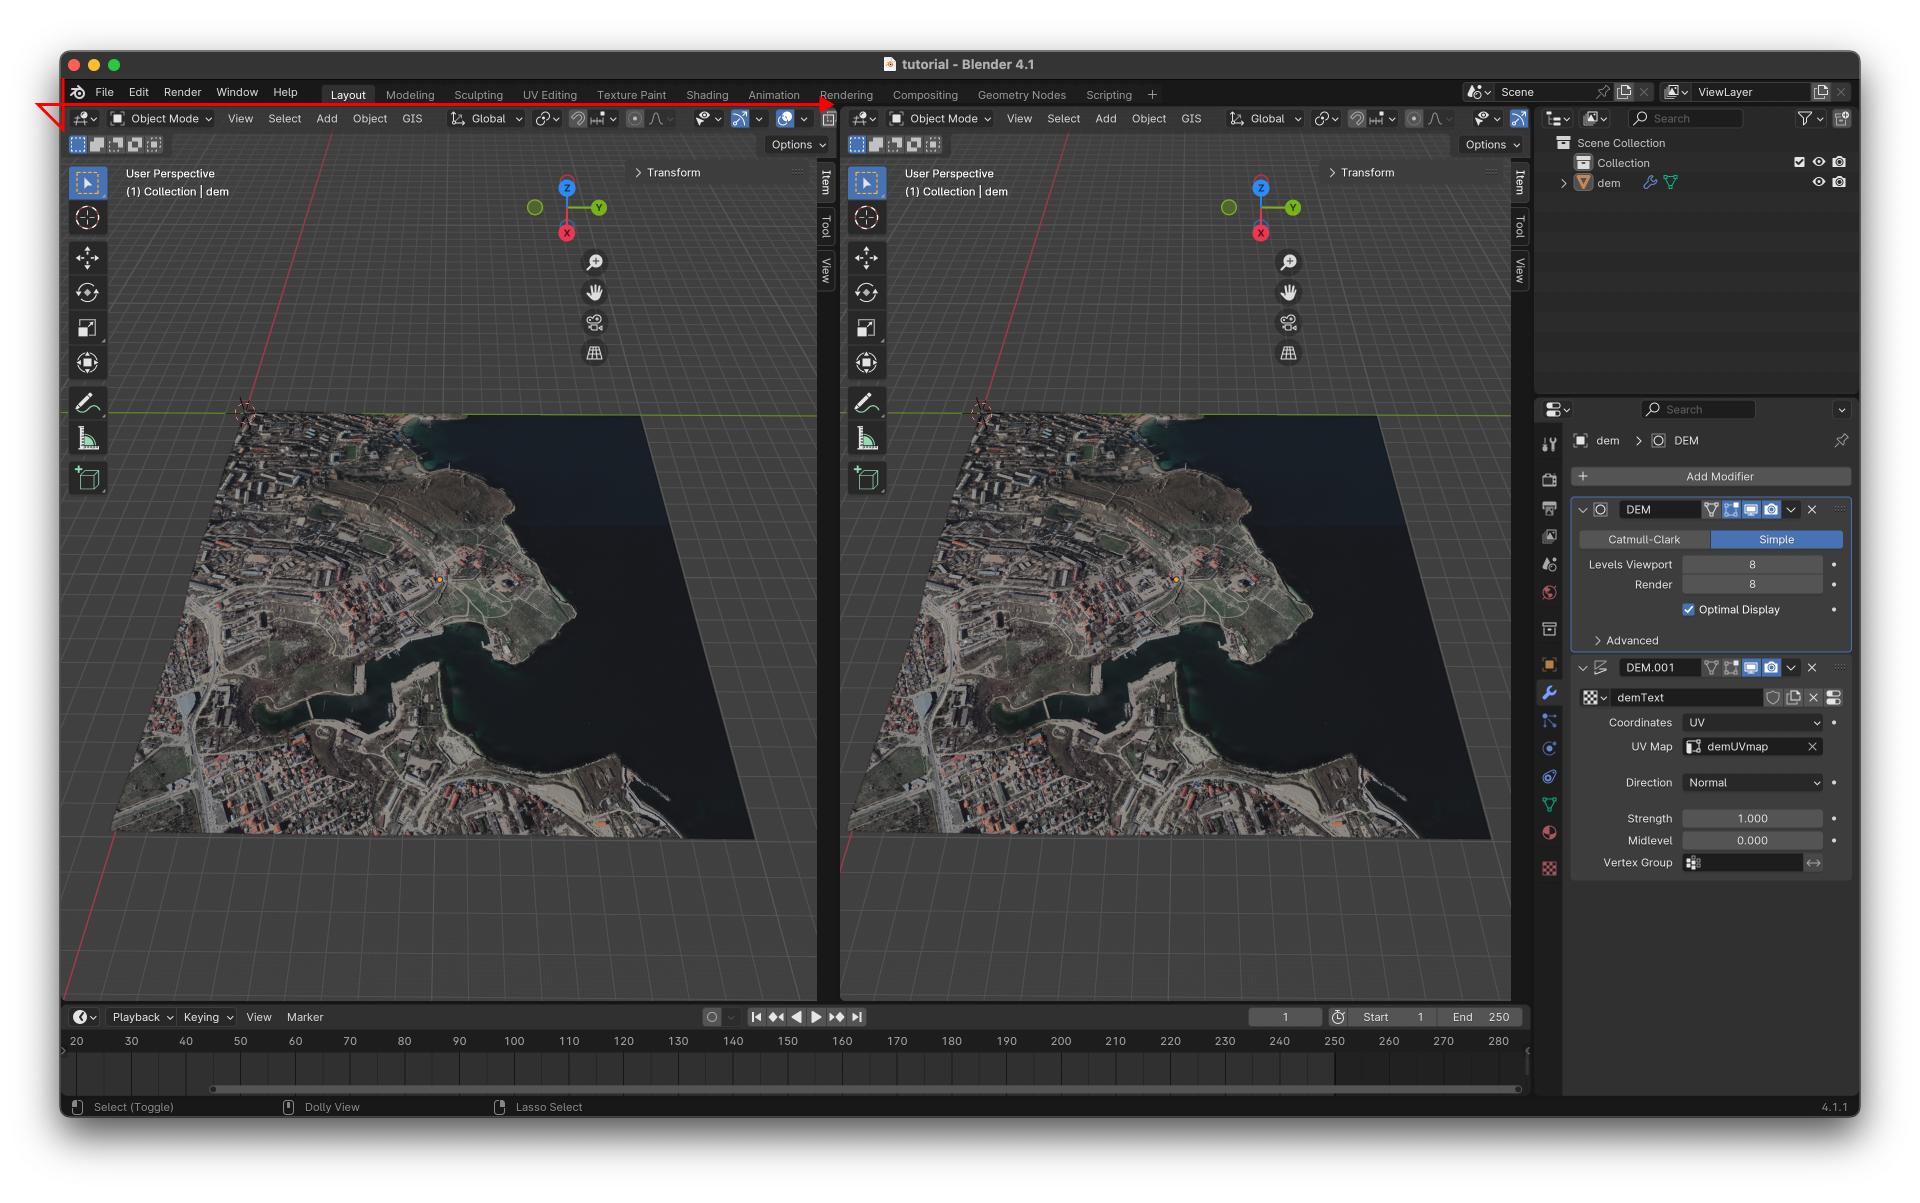Click the Add Modifier button
Image resolution: width=1920 pixels, height=1203 pixels.
[x=1711, y=476]
